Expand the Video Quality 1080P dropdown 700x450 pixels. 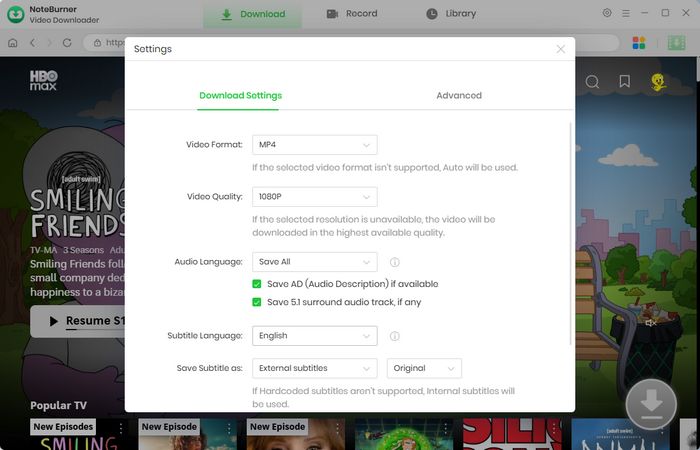coord(314,196)
